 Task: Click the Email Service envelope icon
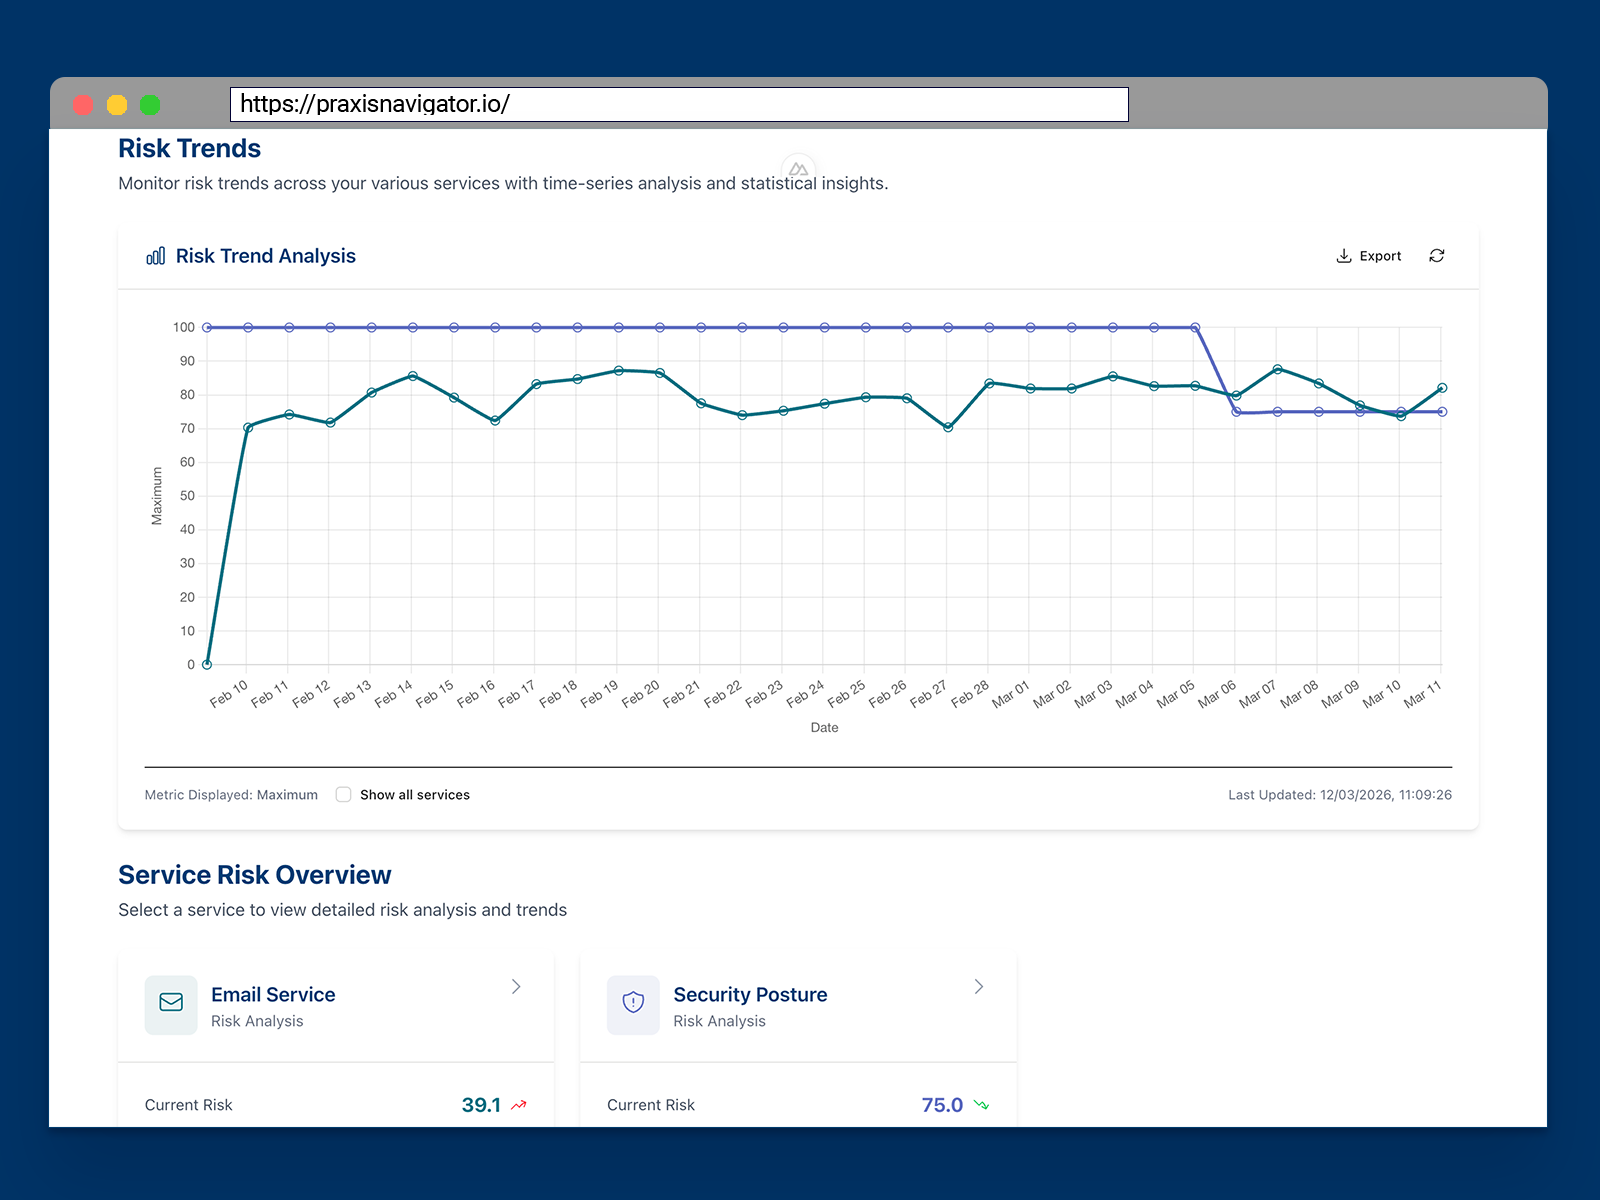coord(170,1004)
